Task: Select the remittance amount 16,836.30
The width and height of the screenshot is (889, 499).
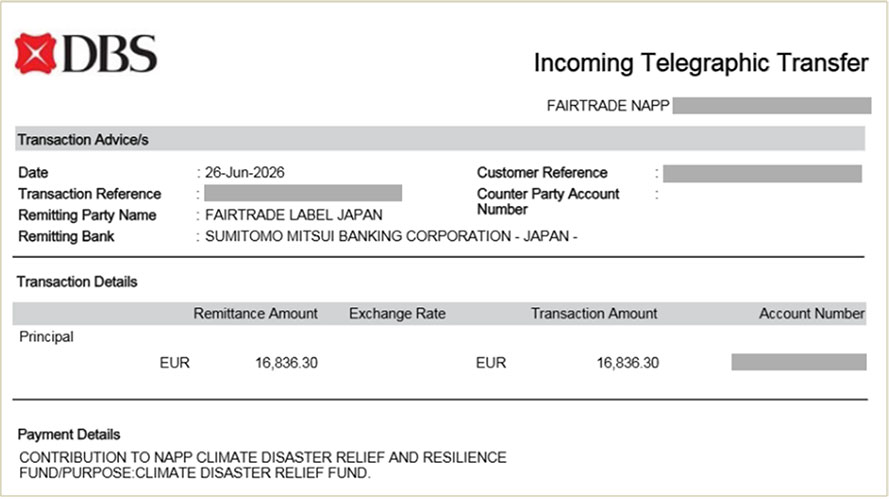Action: coord(286,363)
